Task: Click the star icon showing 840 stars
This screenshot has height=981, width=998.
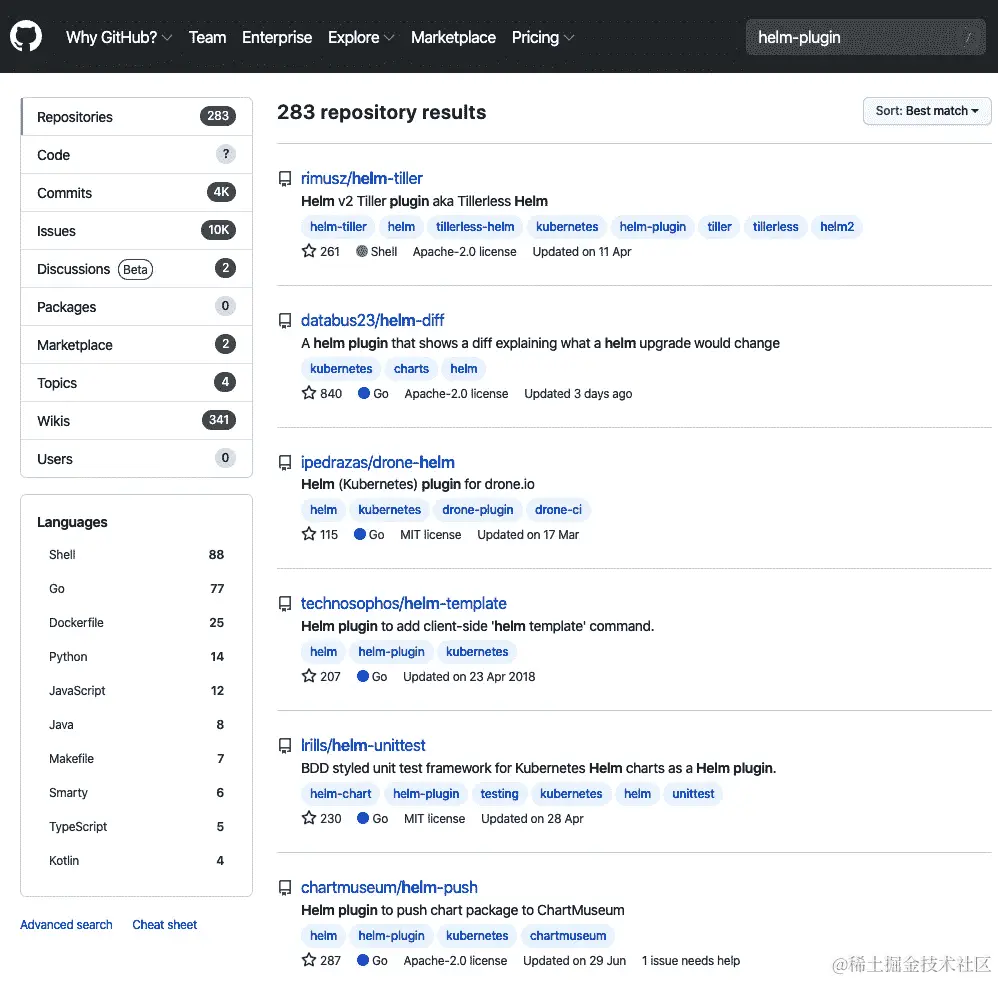Action: click(x=309, y=393)
